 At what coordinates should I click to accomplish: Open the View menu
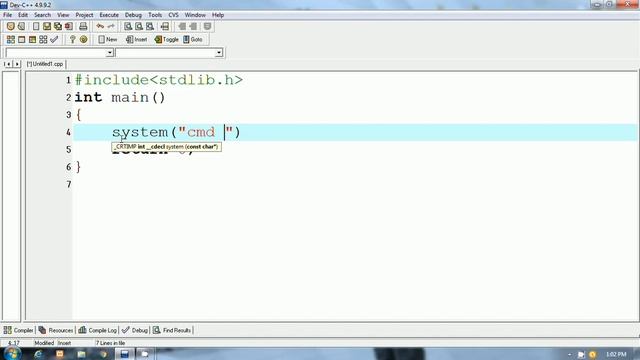pos(63,15)
